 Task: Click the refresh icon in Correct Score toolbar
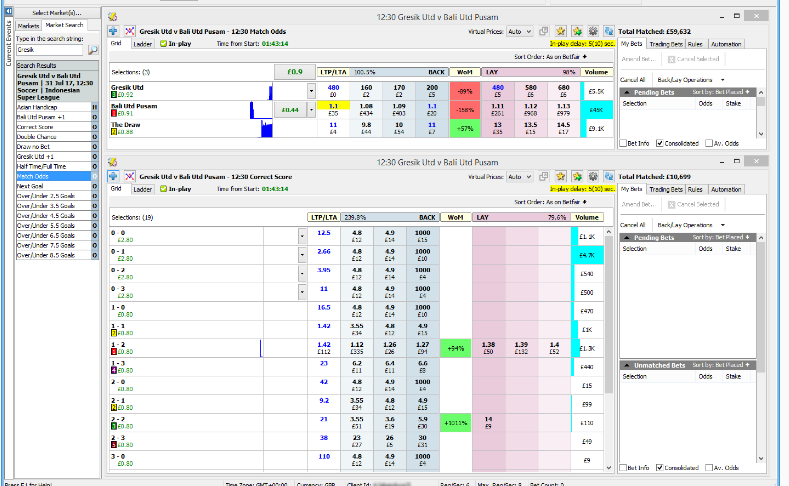click(609, 177)
